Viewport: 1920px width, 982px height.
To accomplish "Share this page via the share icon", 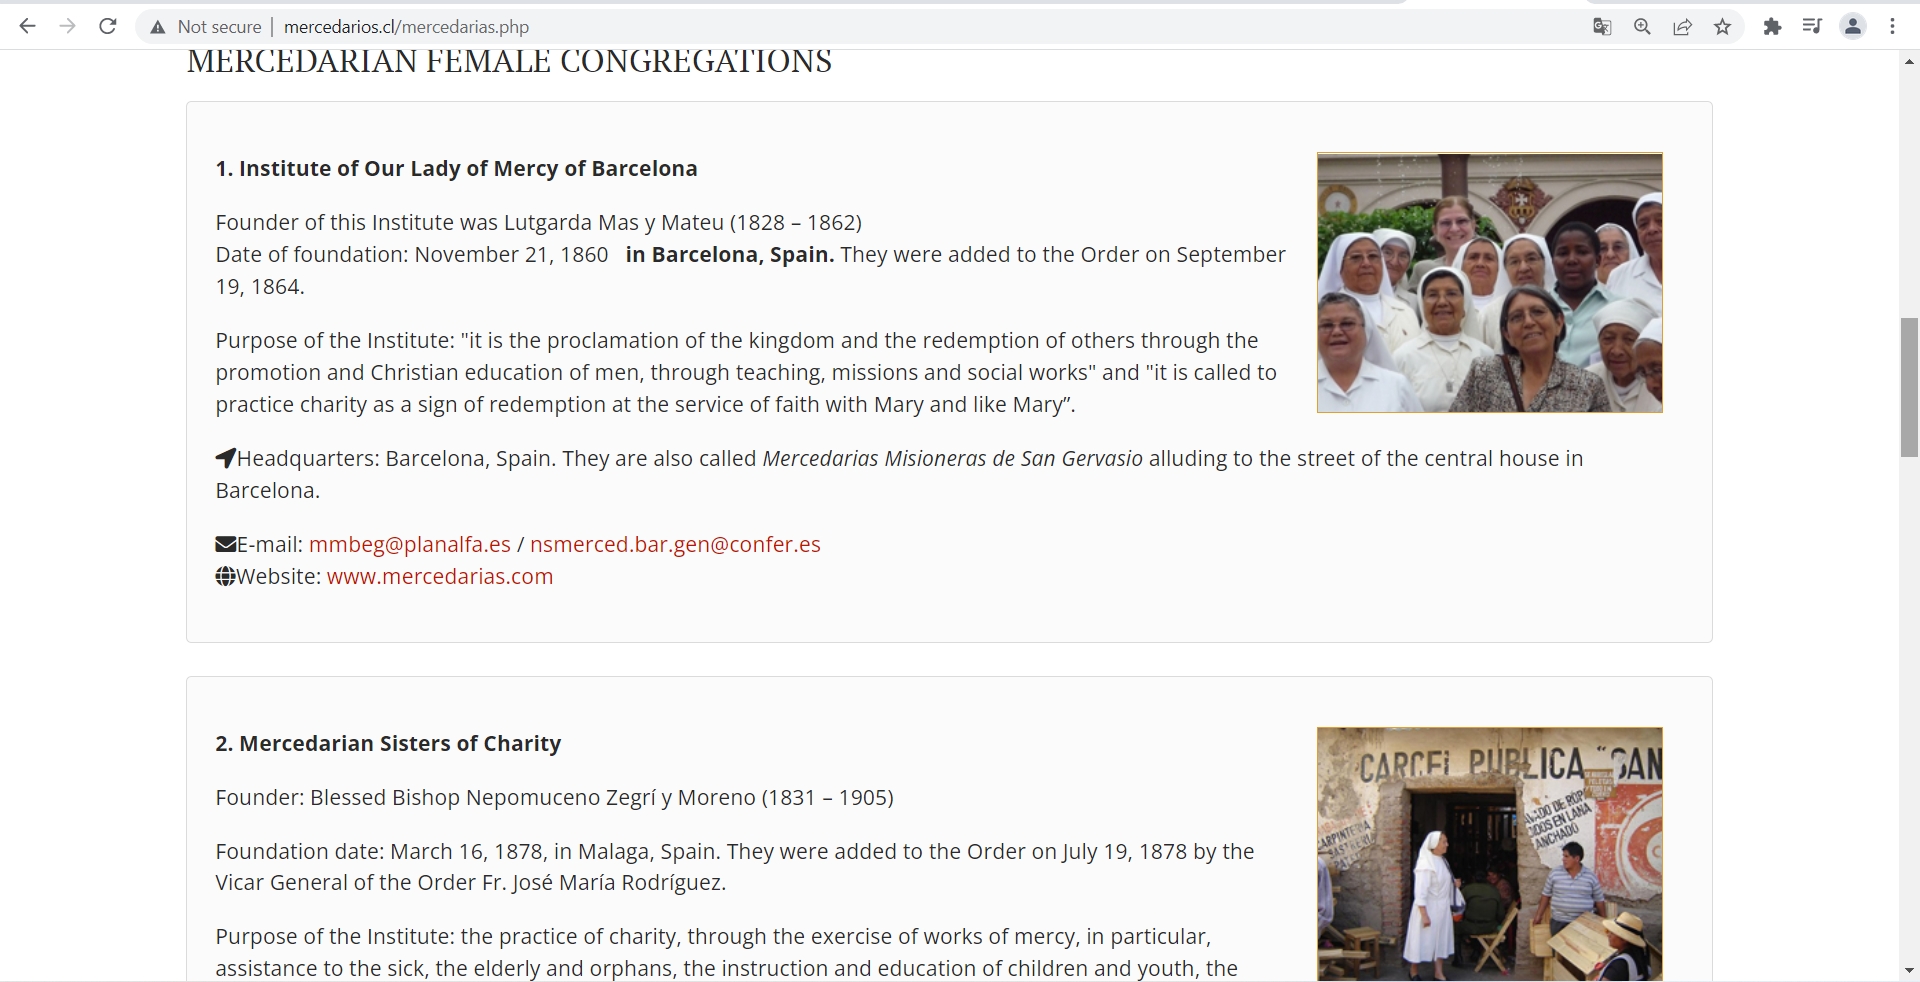I will tap(1683, 27).
